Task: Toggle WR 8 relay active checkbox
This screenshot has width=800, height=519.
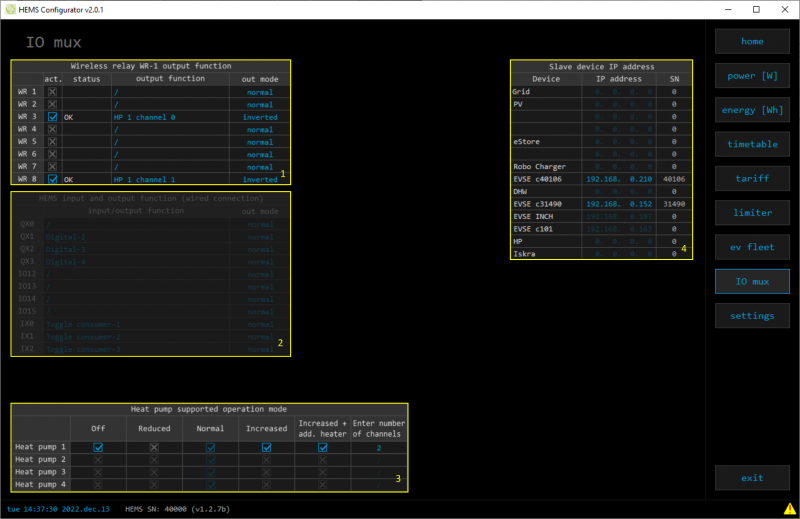Action: [53, 180]
